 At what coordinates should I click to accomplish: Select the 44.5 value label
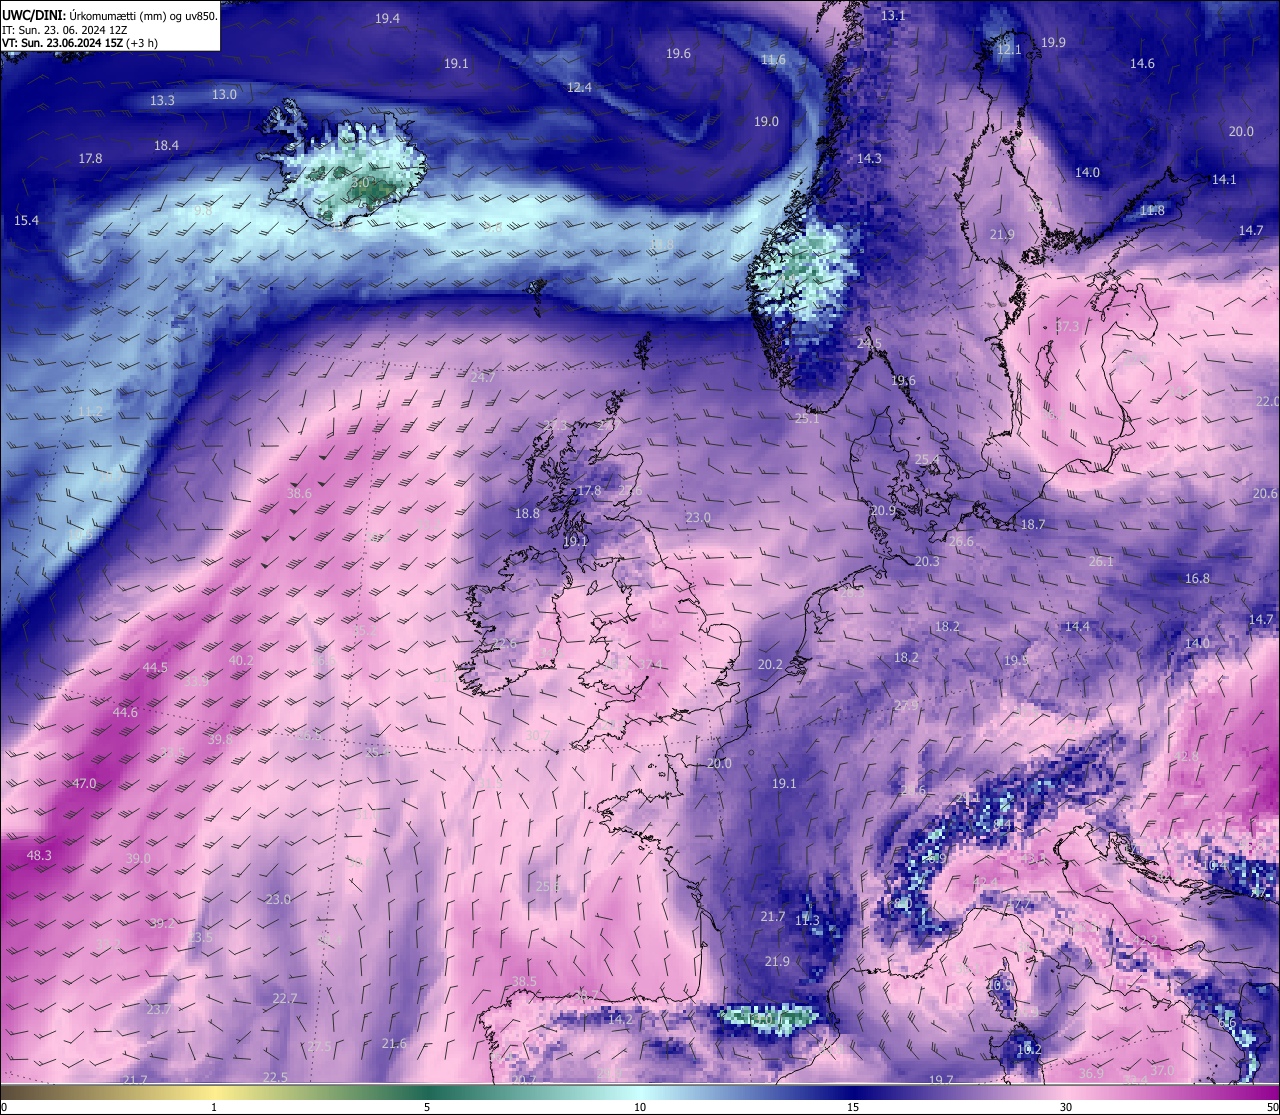point(155,668)
